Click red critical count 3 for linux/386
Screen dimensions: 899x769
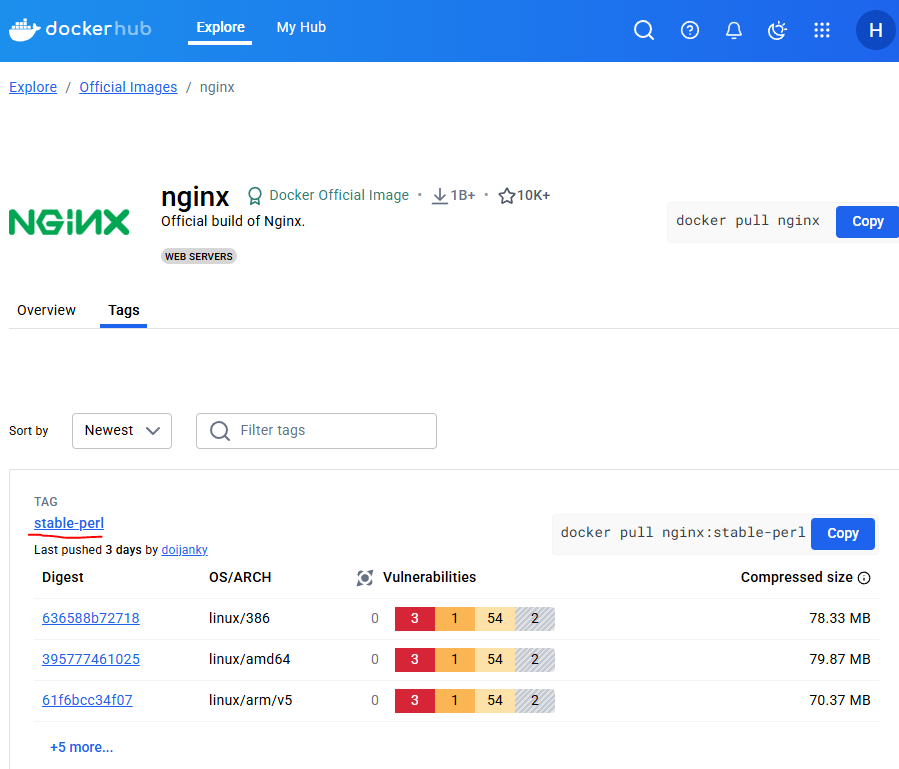click(x=415, y=618)
